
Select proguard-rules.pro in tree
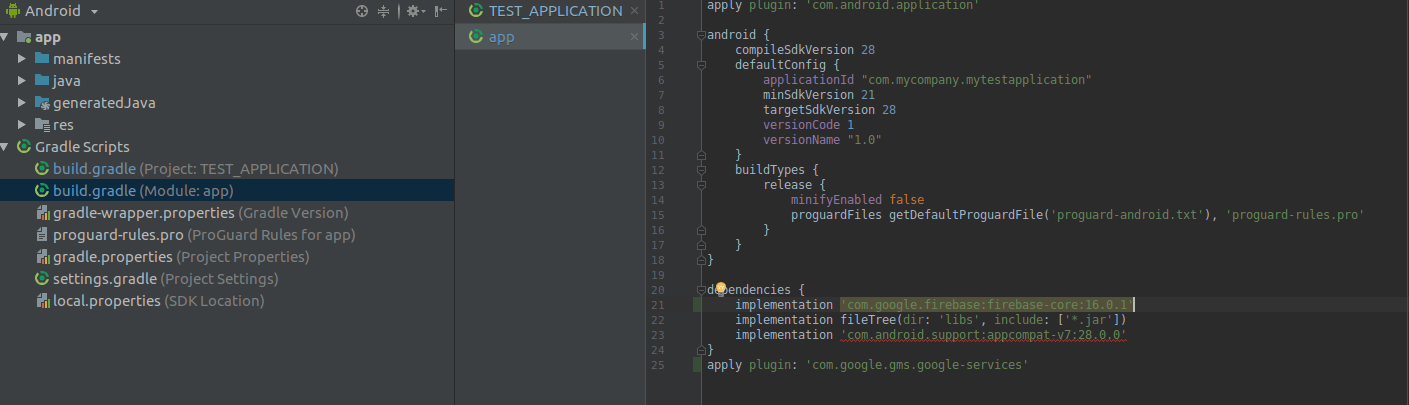click(x=204, y=235)
